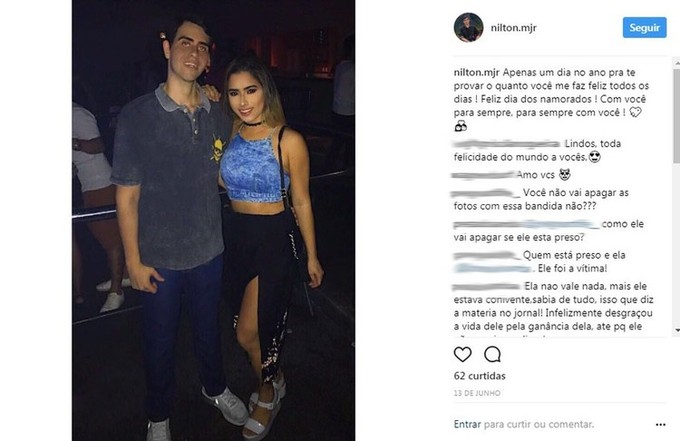Viewport: 680px width, 441px height.
Task: Click the blurred username before 'Lindos, toda'
Action: (507, 144)
